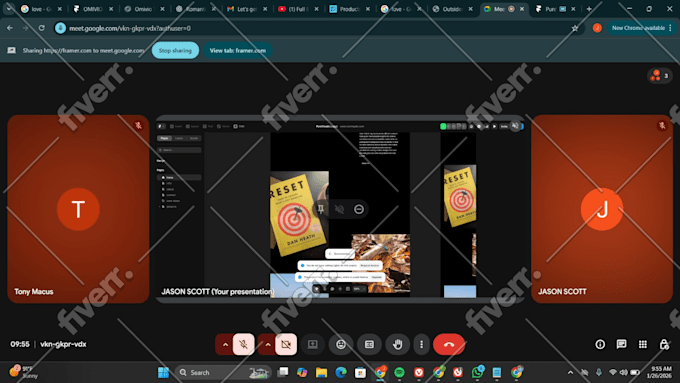The height and width of the screenshot is (383, 680).
Task: Open the Windows Start menu
Action: point(163,373)
